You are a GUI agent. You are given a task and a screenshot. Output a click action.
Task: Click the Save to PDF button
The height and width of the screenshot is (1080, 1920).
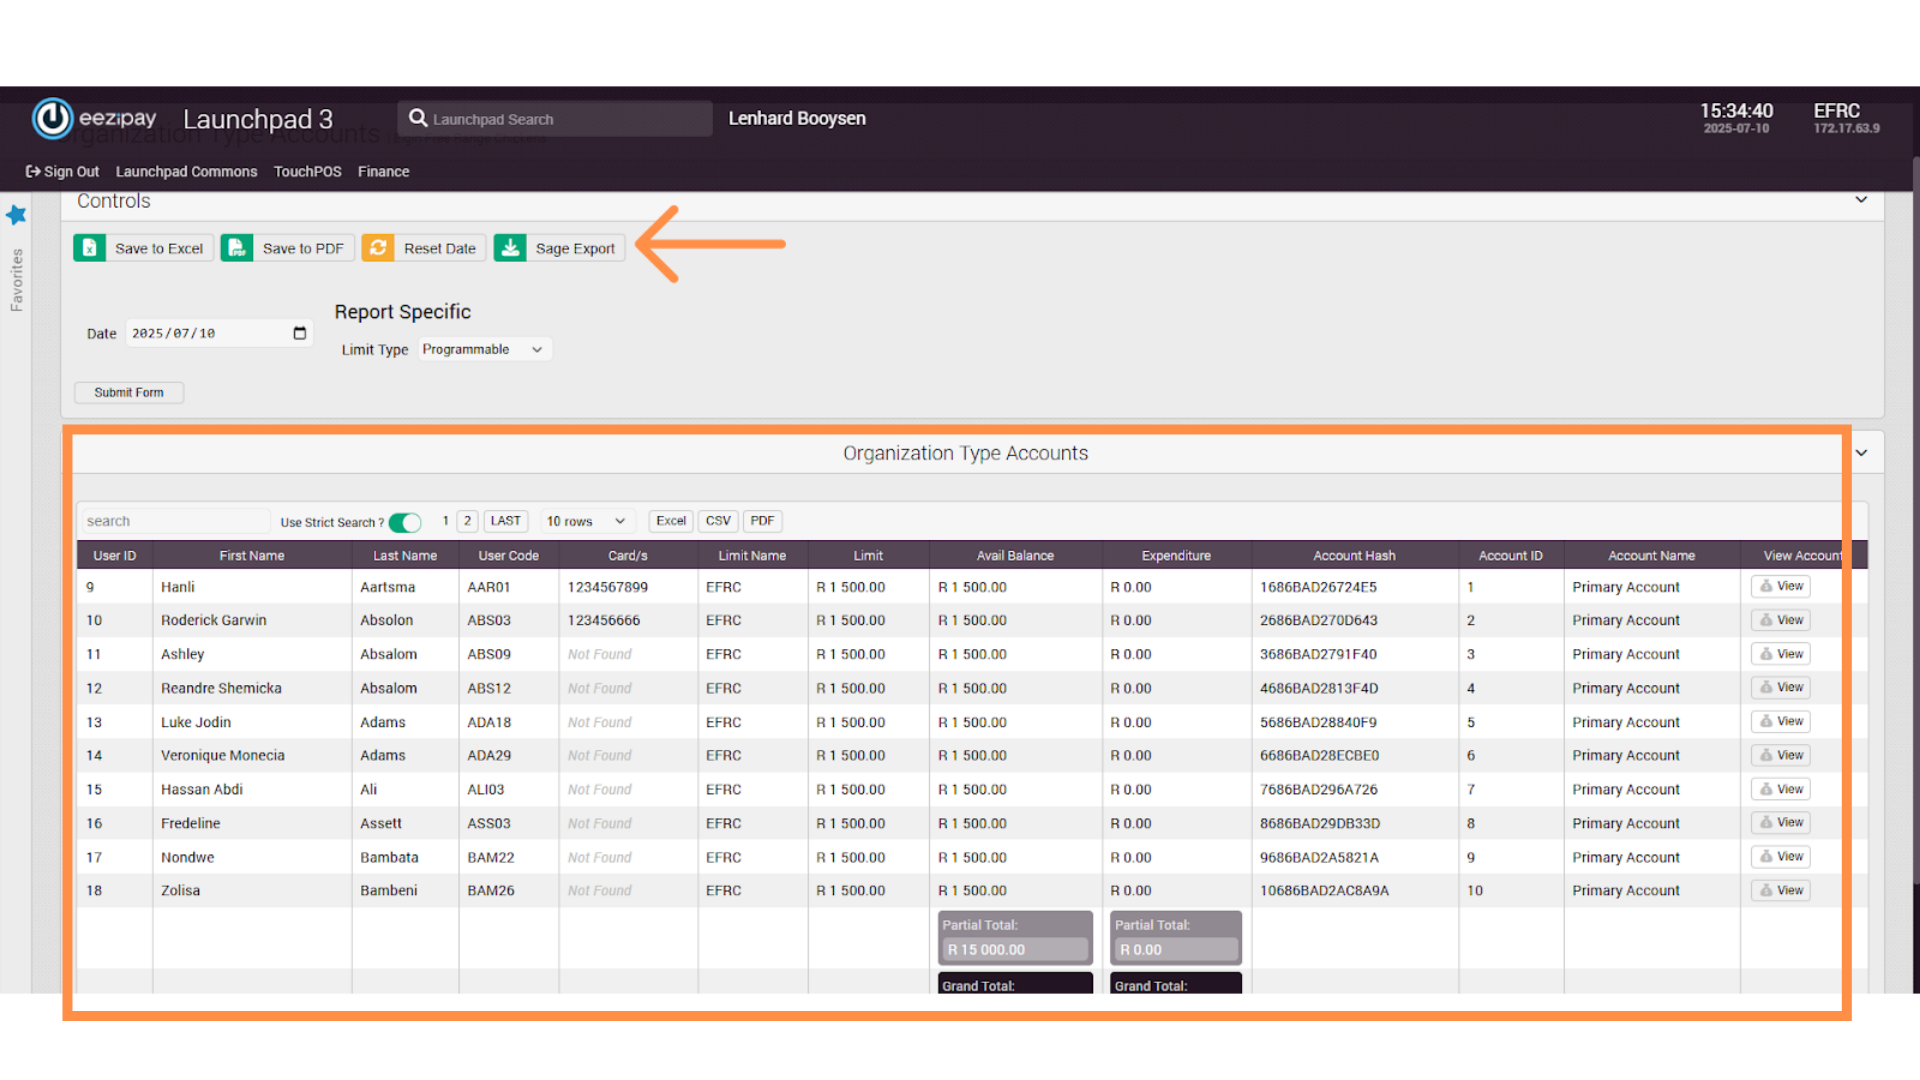[288, 248]
